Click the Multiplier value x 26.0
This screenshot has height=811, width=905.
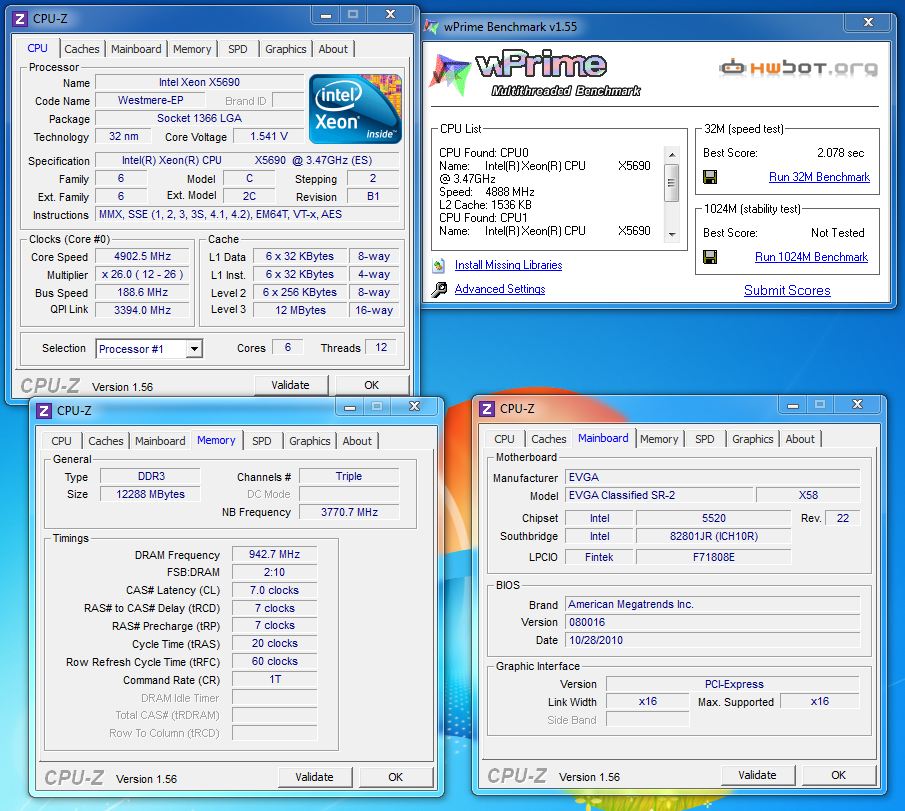[143, 275]
